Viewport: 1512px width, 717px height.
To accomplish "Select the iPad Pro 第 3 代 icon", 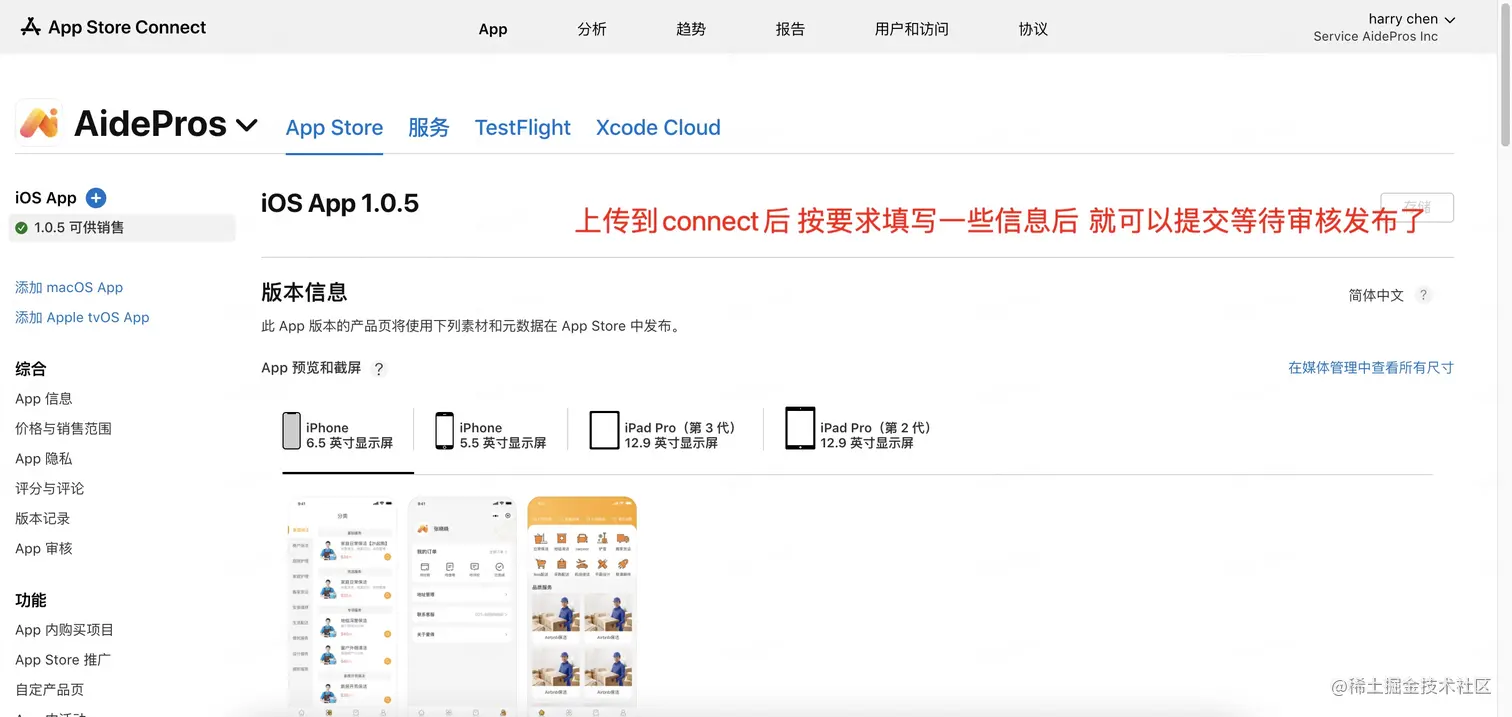I will (604, 431).
